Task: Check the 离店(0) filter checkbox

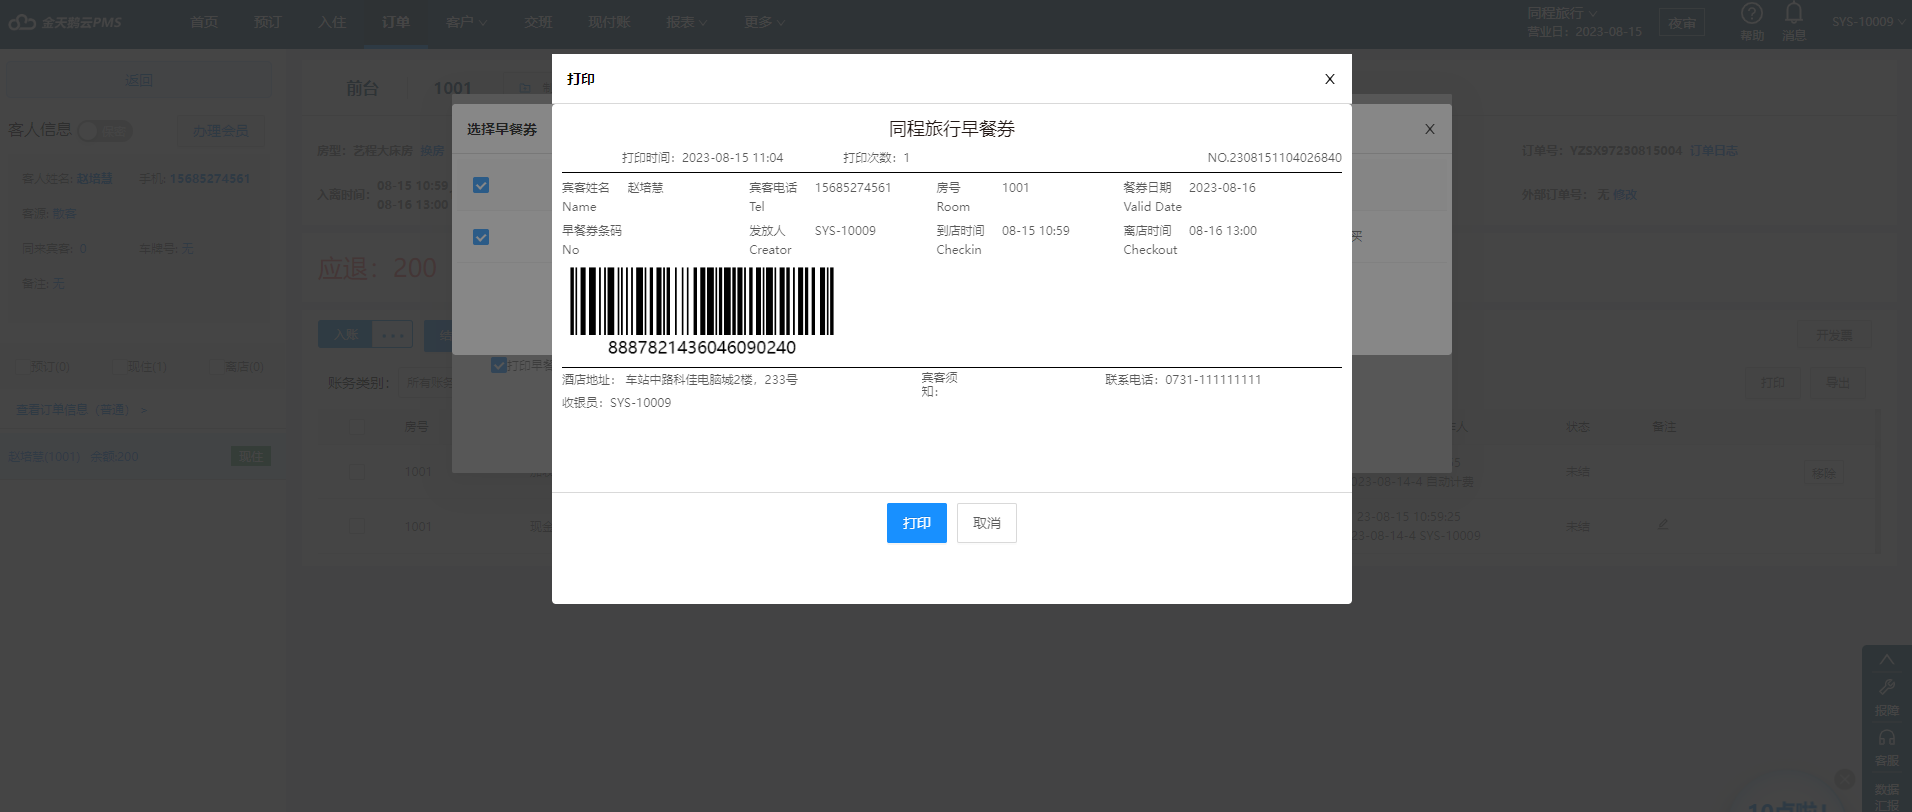Action: [x=216, y=367]
